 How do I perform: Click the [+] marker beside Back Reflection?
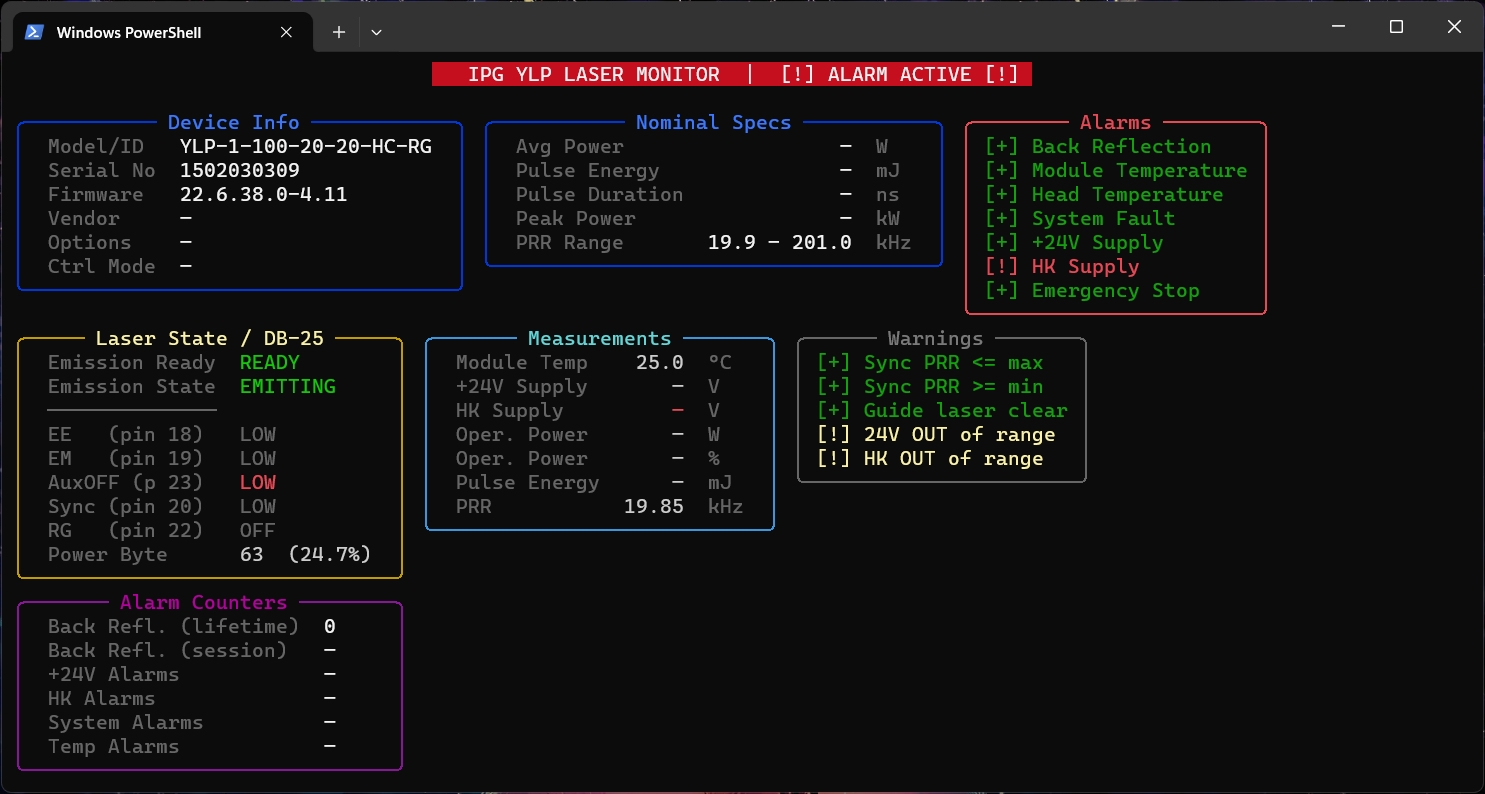click(1001, 147)
